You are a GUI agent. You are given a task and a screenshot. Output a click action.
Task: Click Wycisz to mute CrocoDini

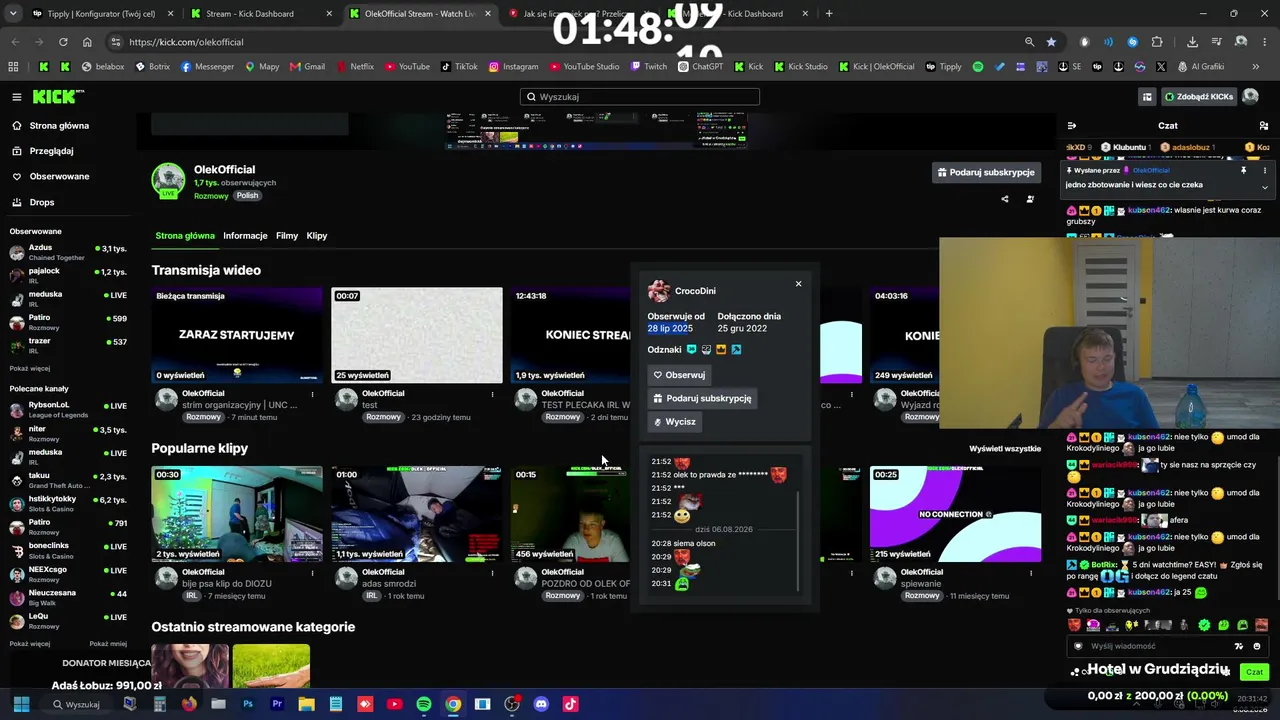coord(675,422)
